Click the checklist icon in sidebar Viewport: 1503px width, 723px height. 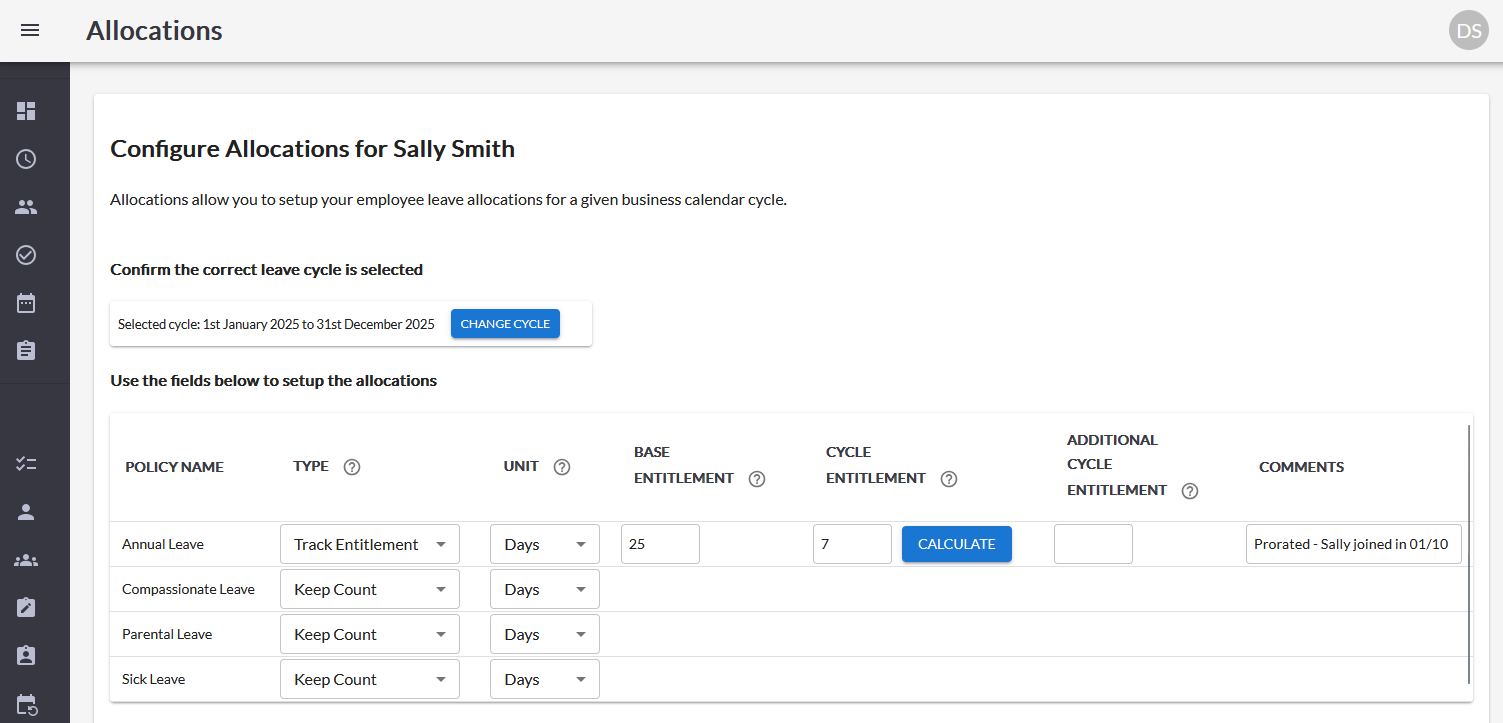26,464
